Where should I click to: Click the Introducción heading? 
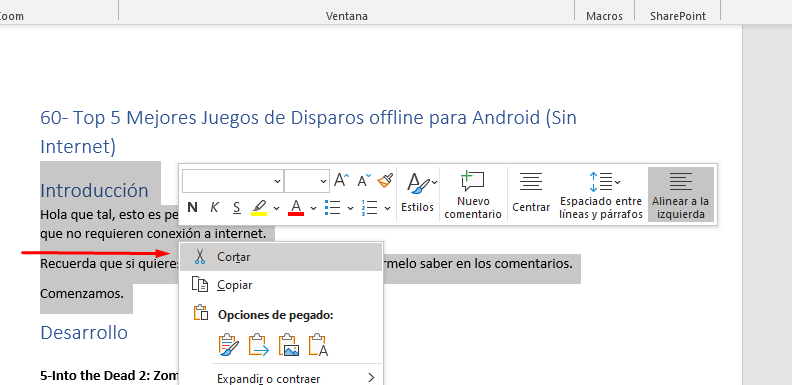pyautogui.click(x=94, y=190)
